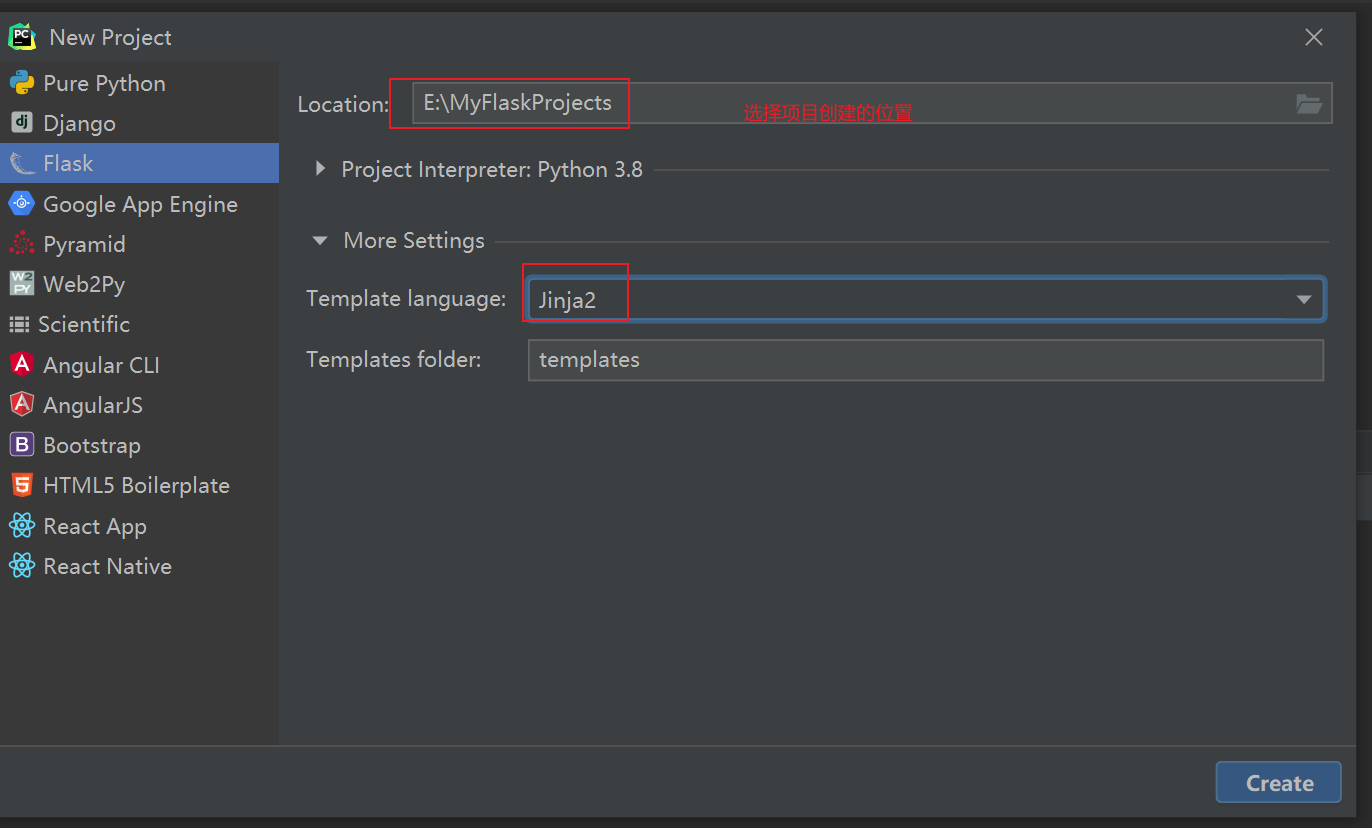Click the Pyramid project icon
The image size is (1372, 828).
click(x=22, y=244)
